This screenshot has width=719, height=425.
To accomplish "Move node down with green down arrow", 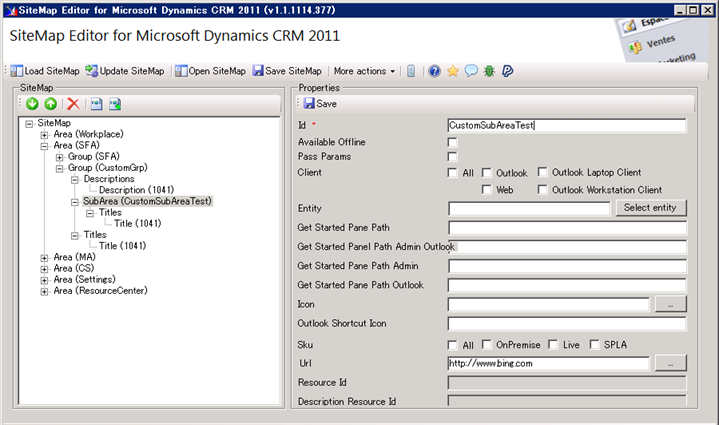I will tap(32, 104).
